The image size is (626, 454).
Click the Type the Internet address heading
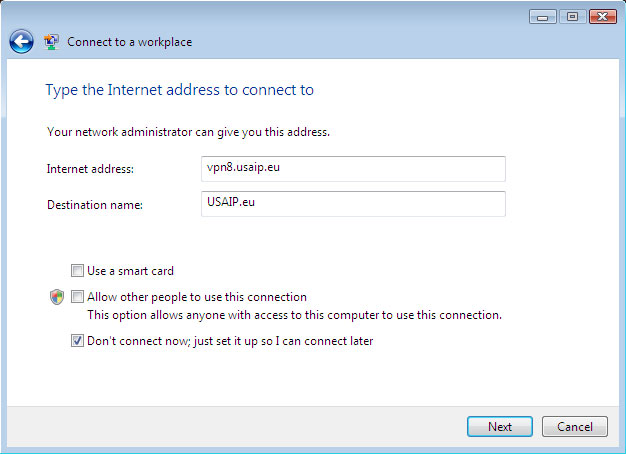[180, 90]
